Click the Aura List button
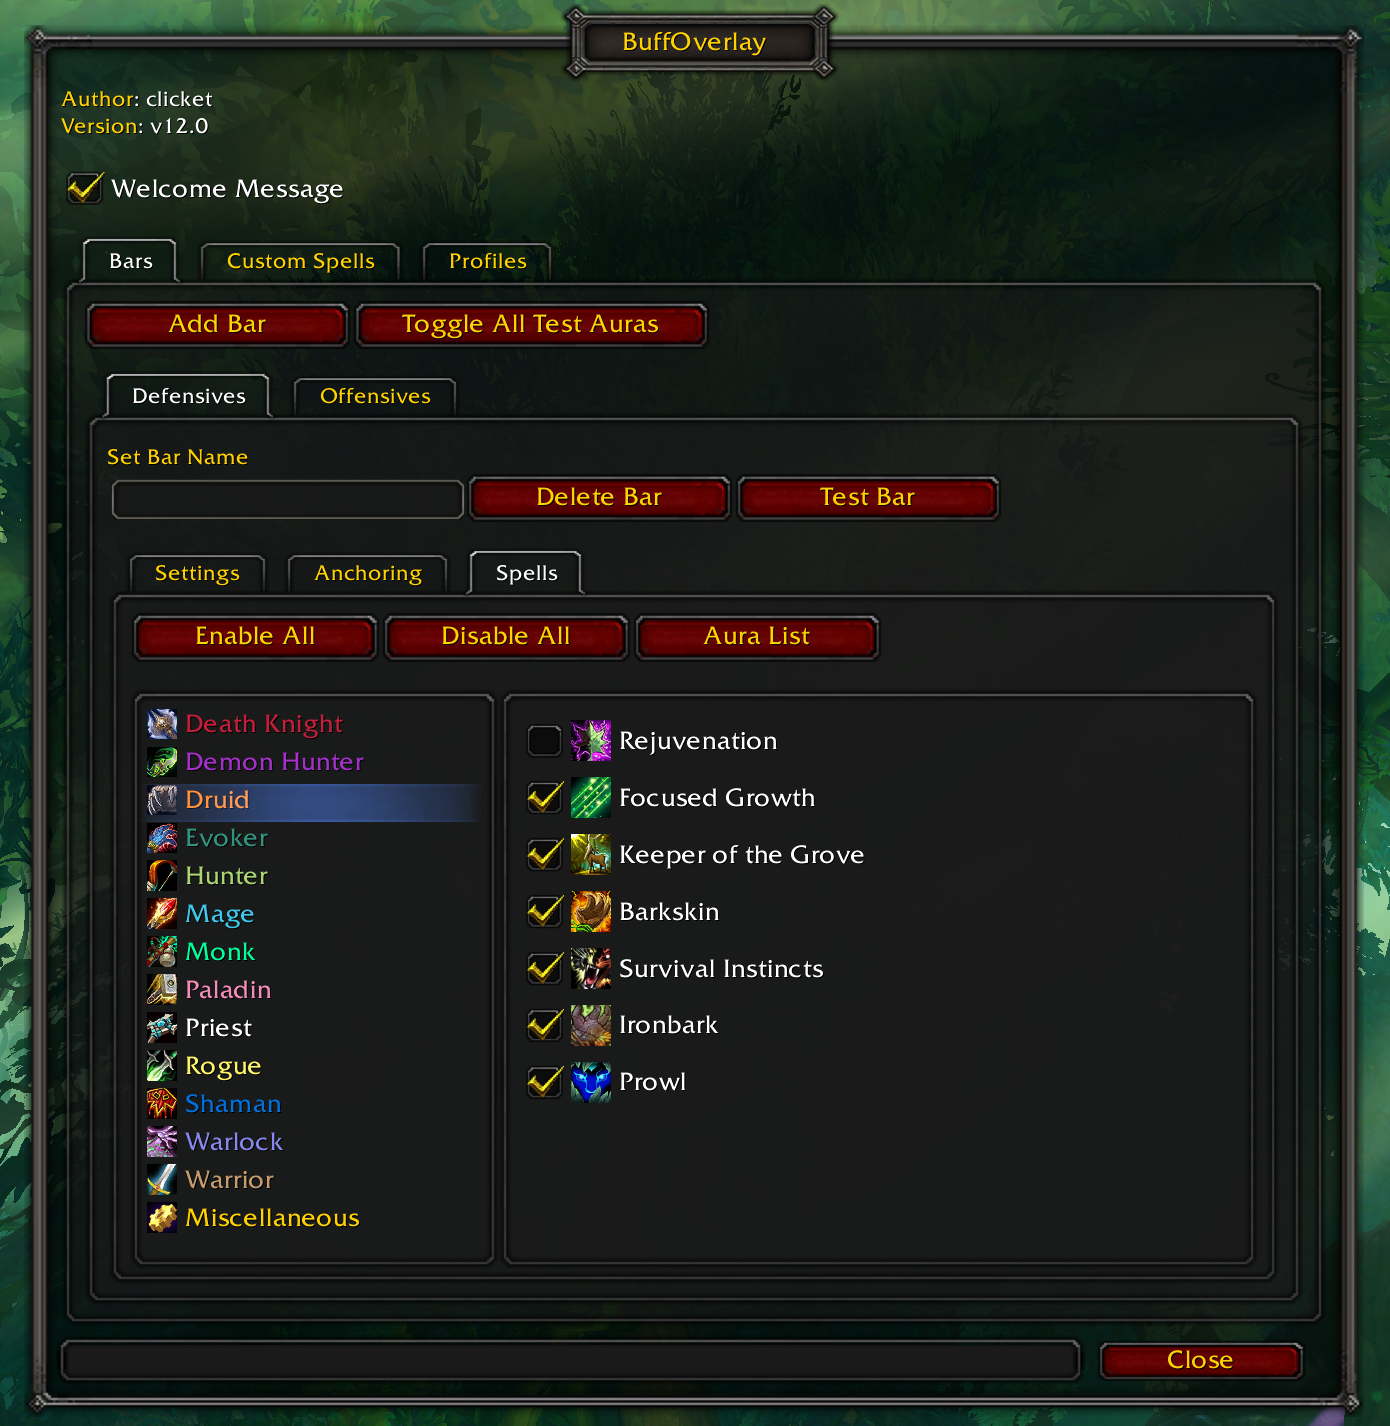This screenshot has height=1426, width=1390. (x=757, y=637)
